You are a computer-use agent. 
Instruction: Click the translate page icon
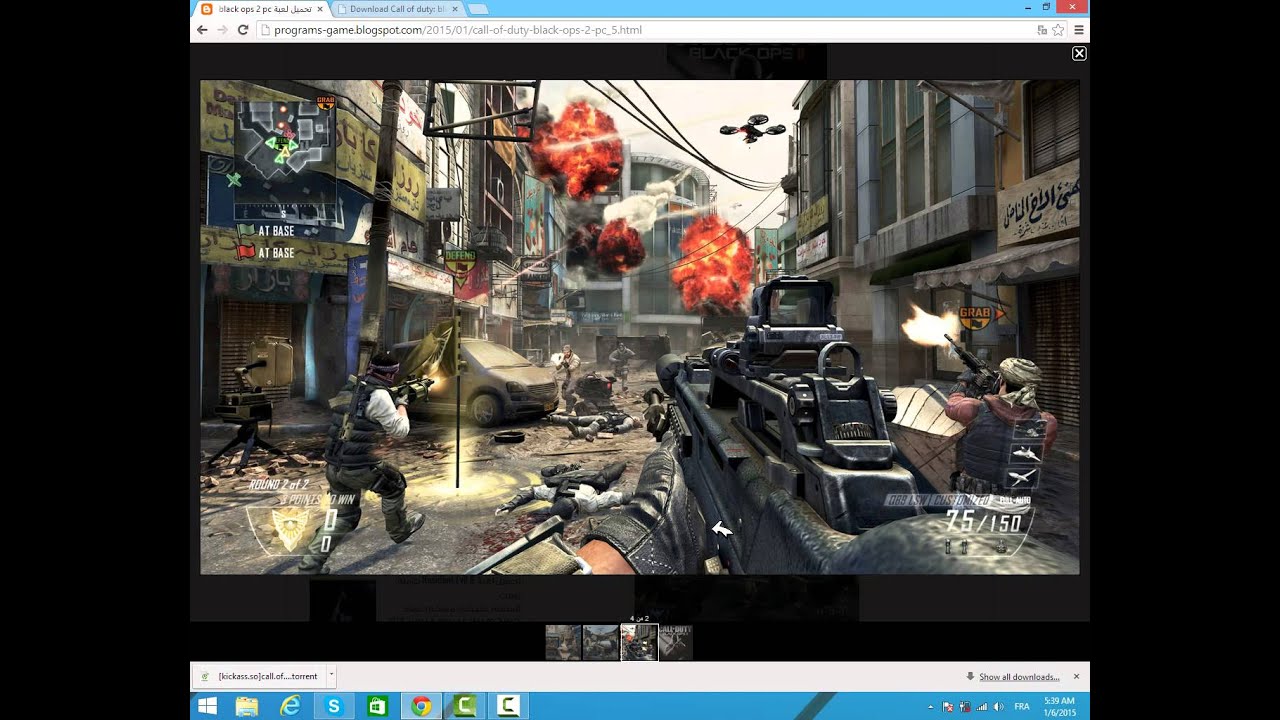click(x=1042, y=30)
